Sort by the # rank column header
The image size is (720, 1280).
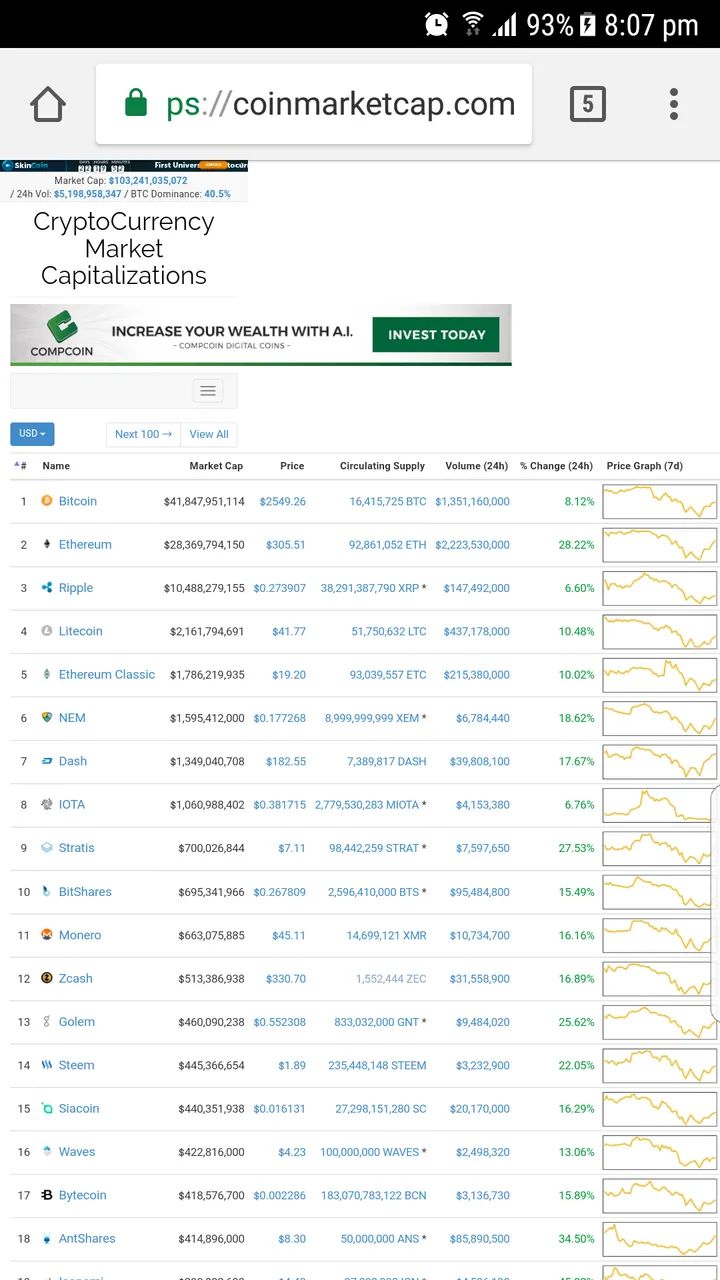pos(21,466)
